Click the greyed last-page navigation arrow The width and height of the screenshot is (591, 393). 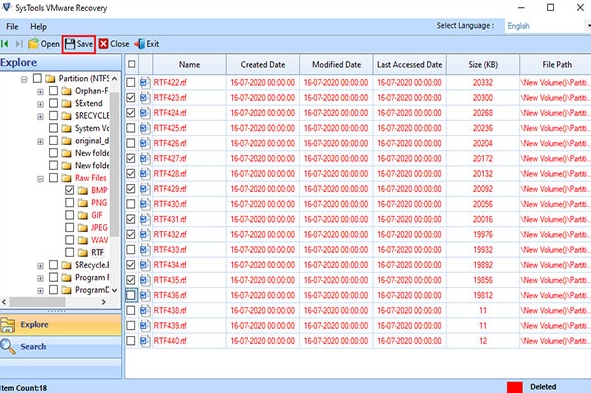coord(19,44)
